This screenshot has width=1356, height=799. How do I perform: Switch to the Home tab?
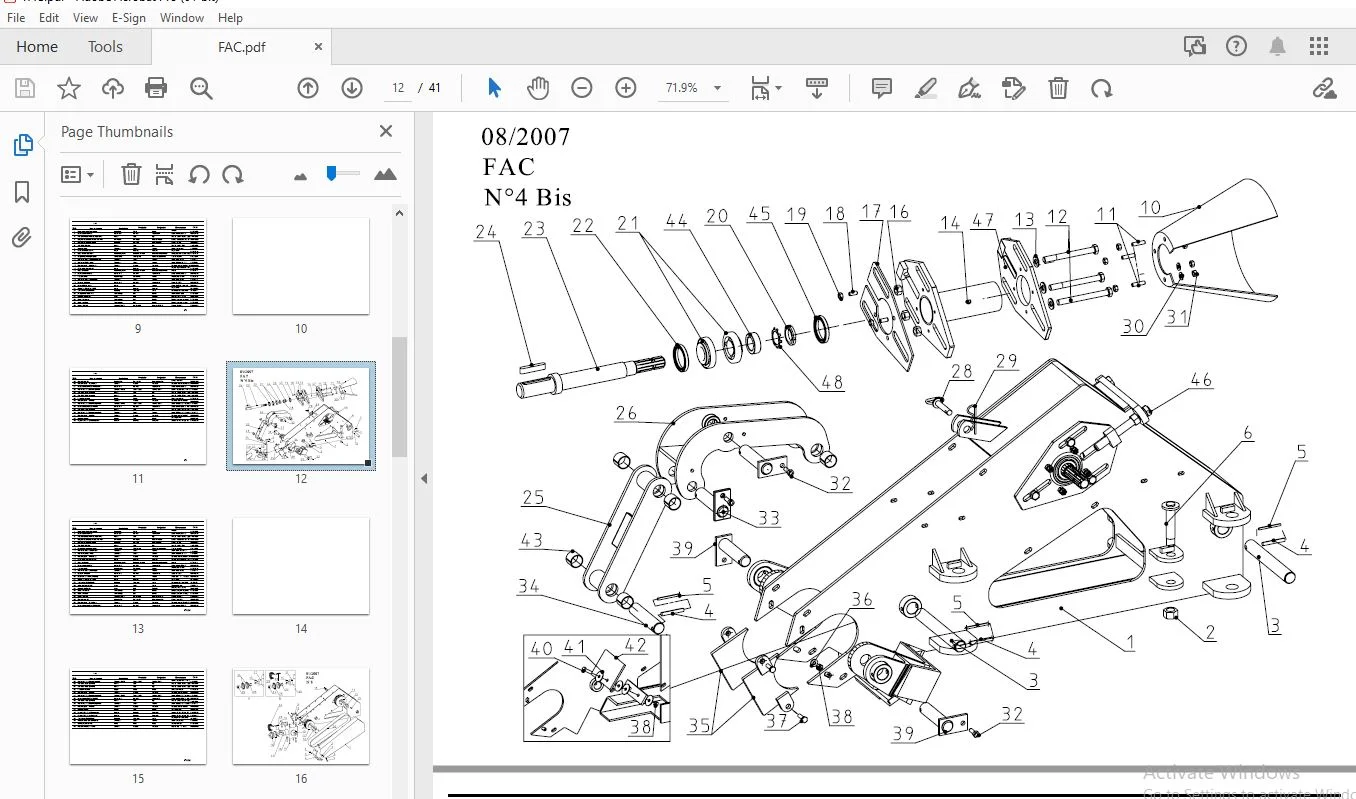coord(37,47)
